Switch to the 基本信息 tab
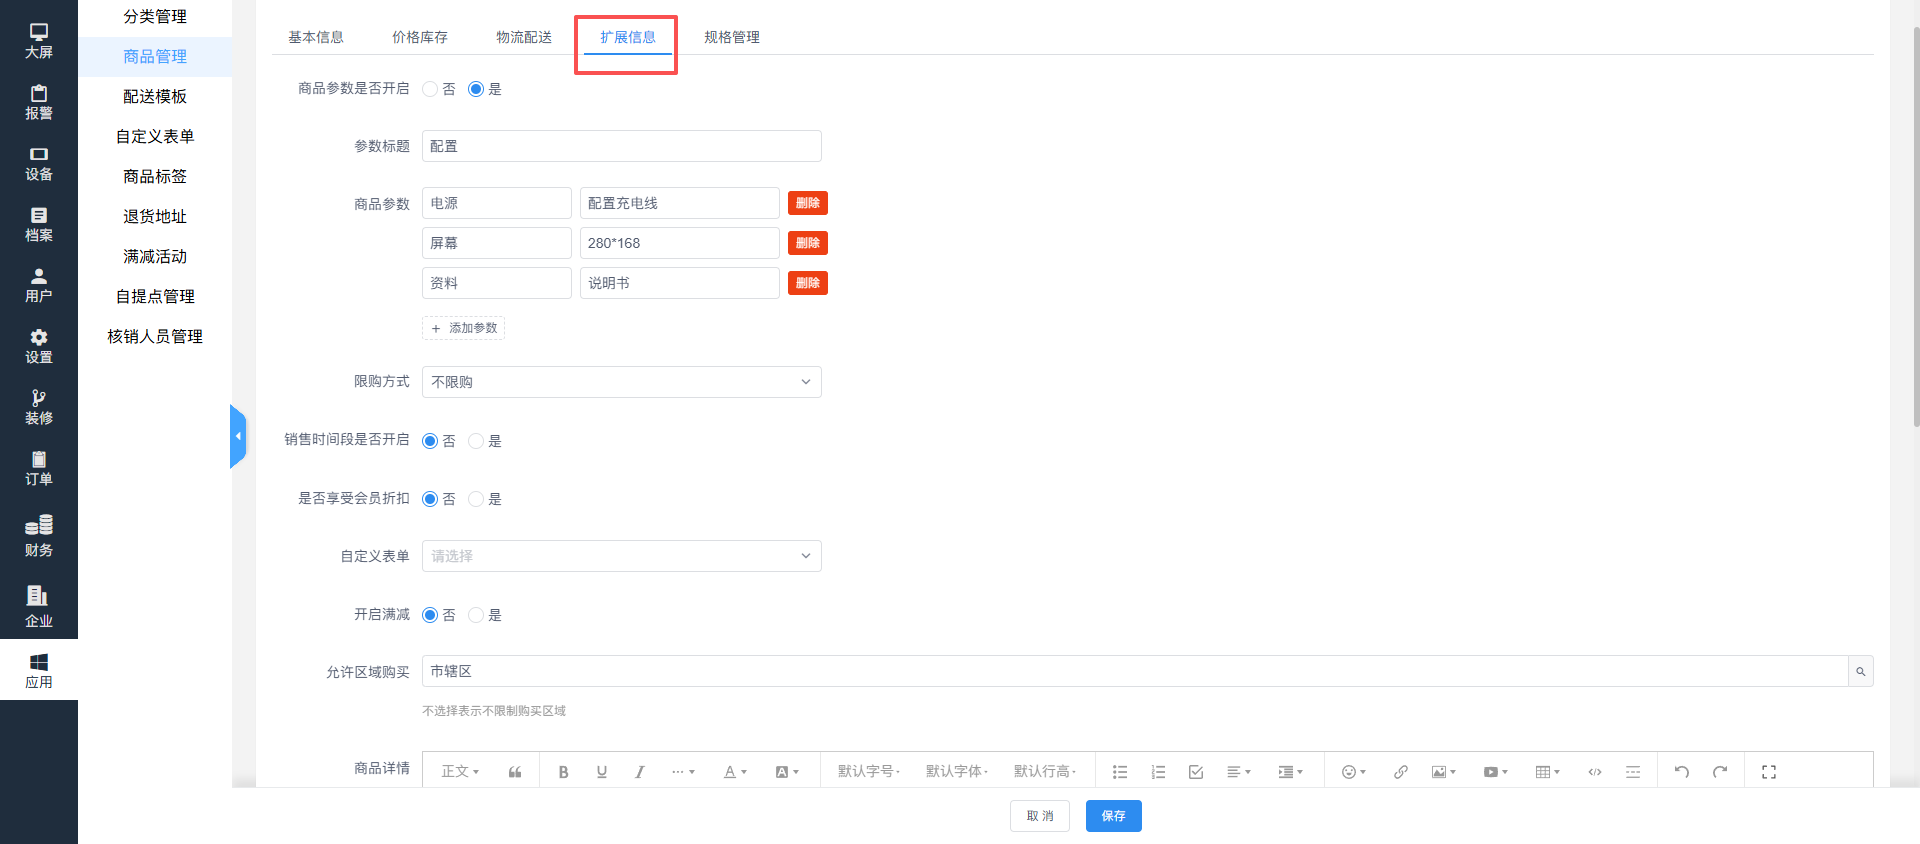The image size is (1920, 844). pyautogui.click(x=316, y=37)
